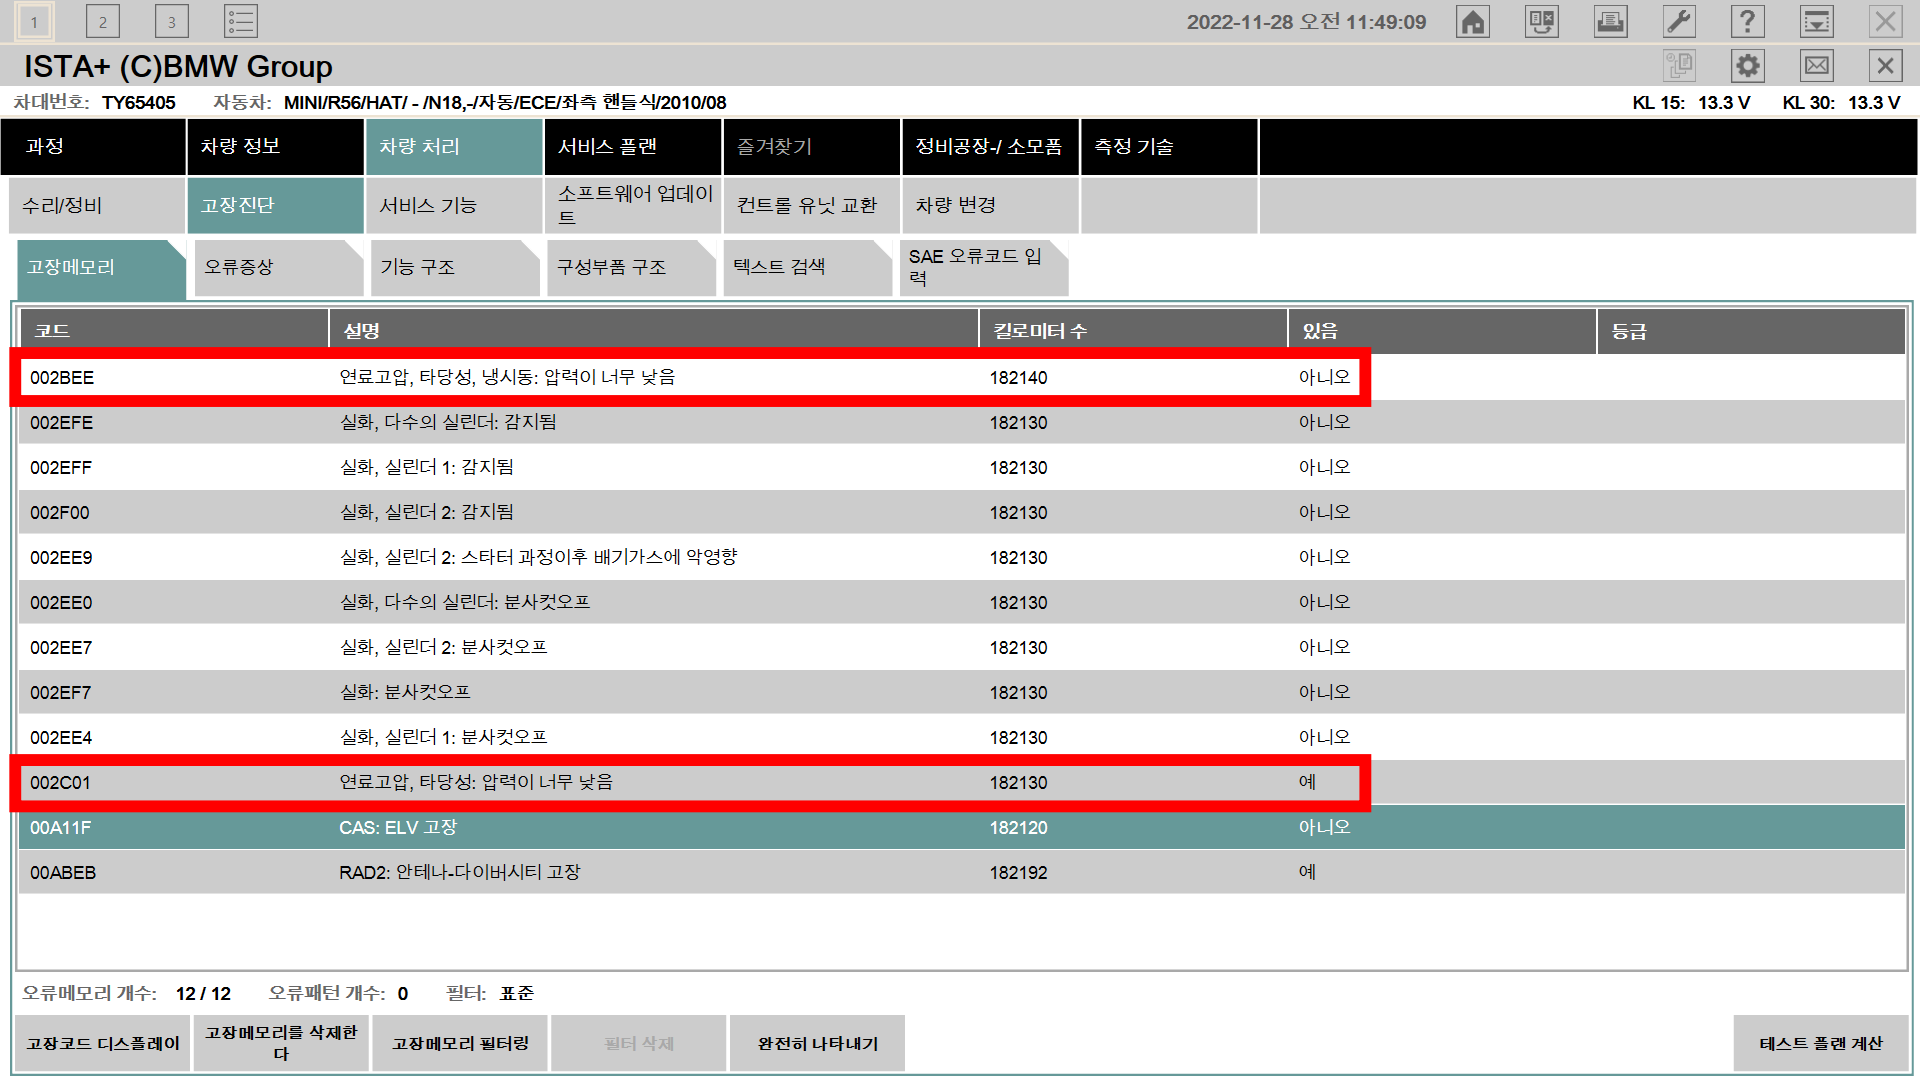Select the 서비스 기능 submenu tab
Viewport: 1920px width, 1080px height.
[x=453, y=206]
